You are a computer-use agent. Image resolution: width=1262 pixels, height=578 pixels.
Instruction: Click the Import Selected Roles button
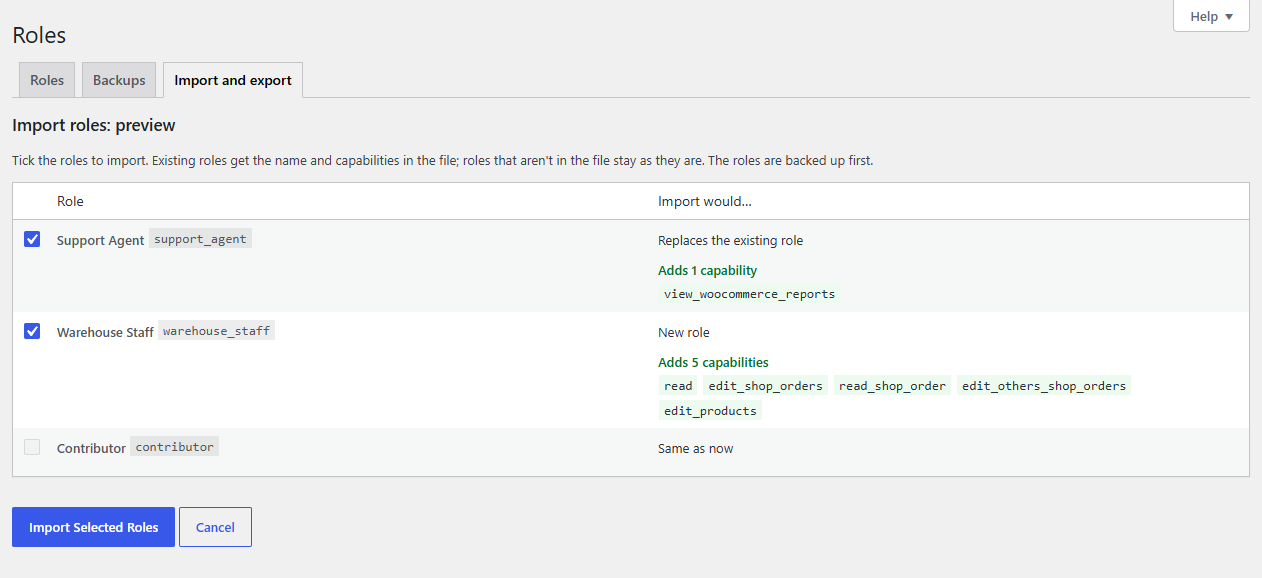click(x=93, y=527)
